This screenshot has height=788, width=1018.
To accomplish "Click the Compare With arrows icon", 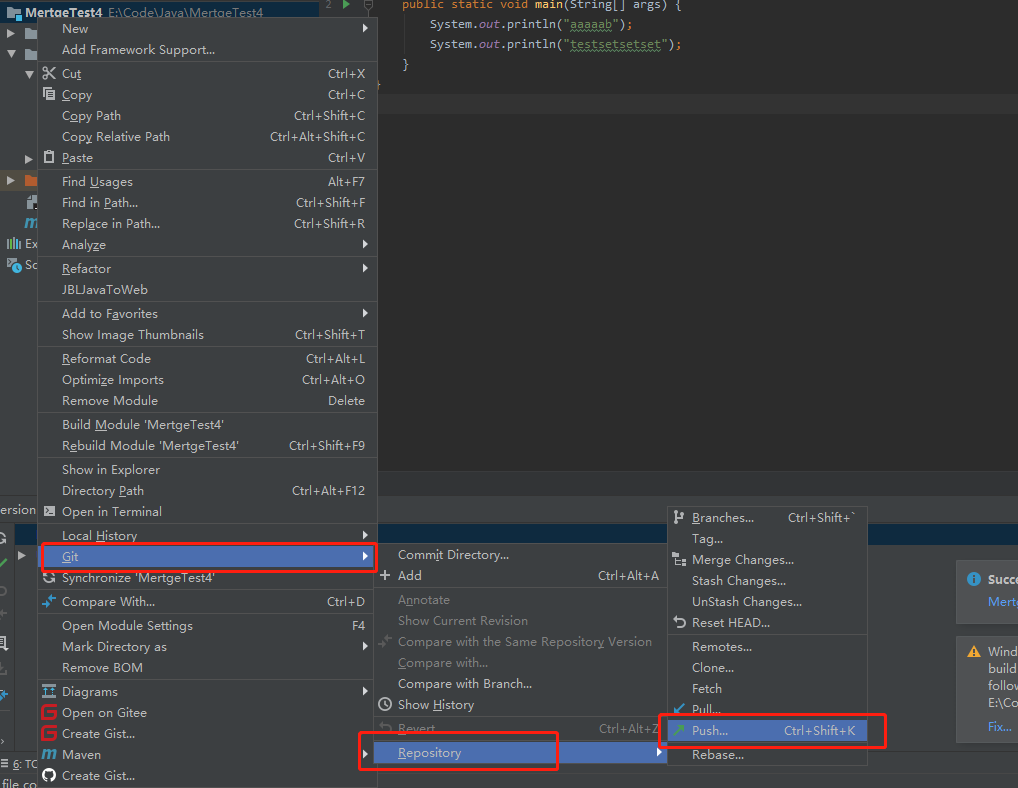I will [x=49, y=602].
